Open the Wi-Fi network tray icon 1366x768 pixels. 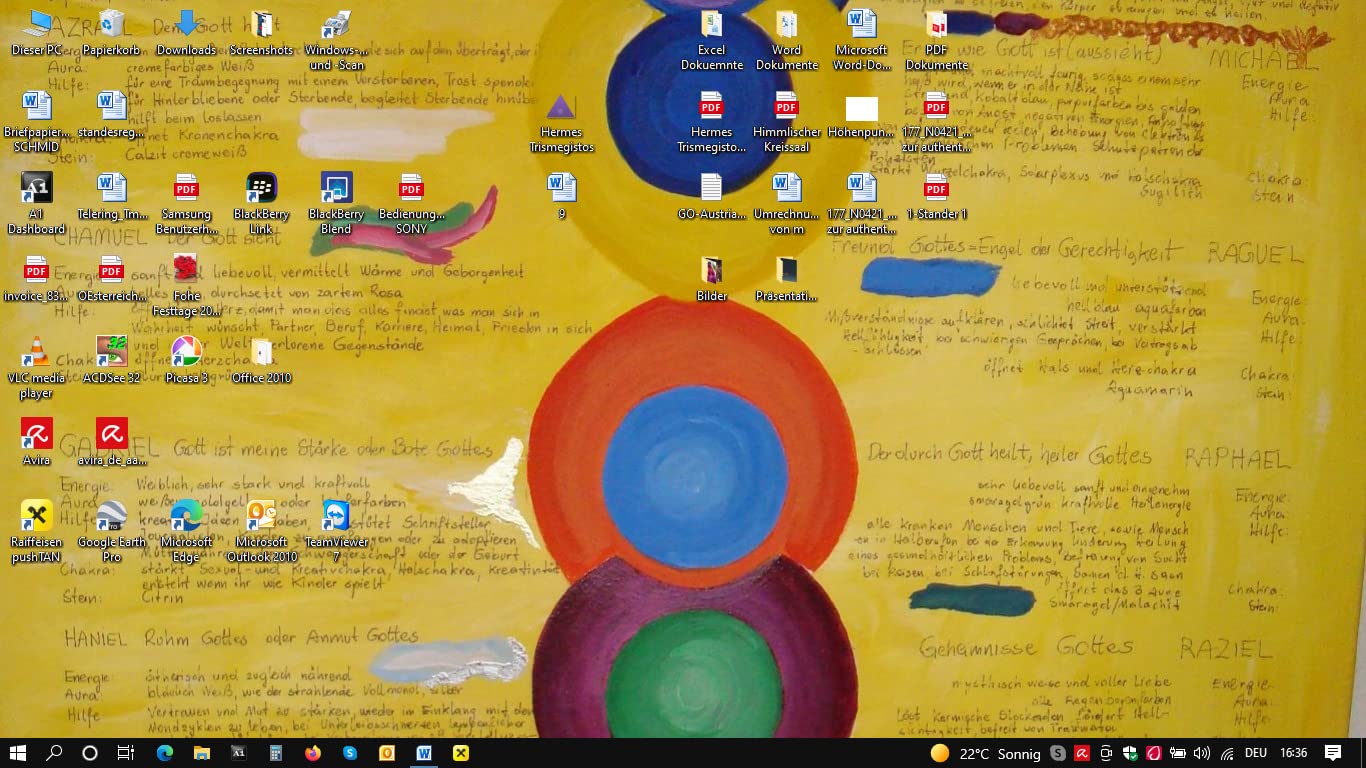pyautogui.click(x=1227, y=753)
